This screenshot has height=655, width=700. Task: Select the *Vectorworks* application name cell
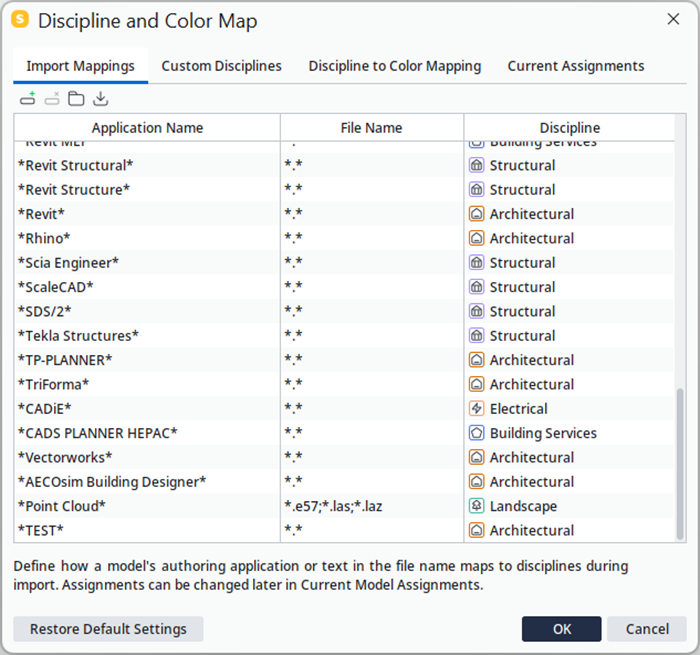[x=147, y=457]
